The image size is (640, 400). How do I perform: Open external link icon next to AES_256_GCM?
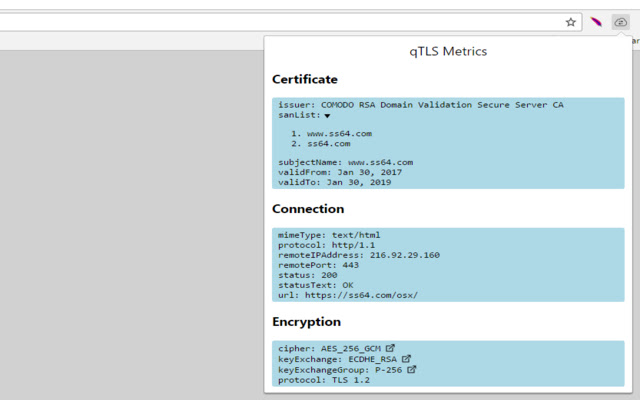point(390,348)
